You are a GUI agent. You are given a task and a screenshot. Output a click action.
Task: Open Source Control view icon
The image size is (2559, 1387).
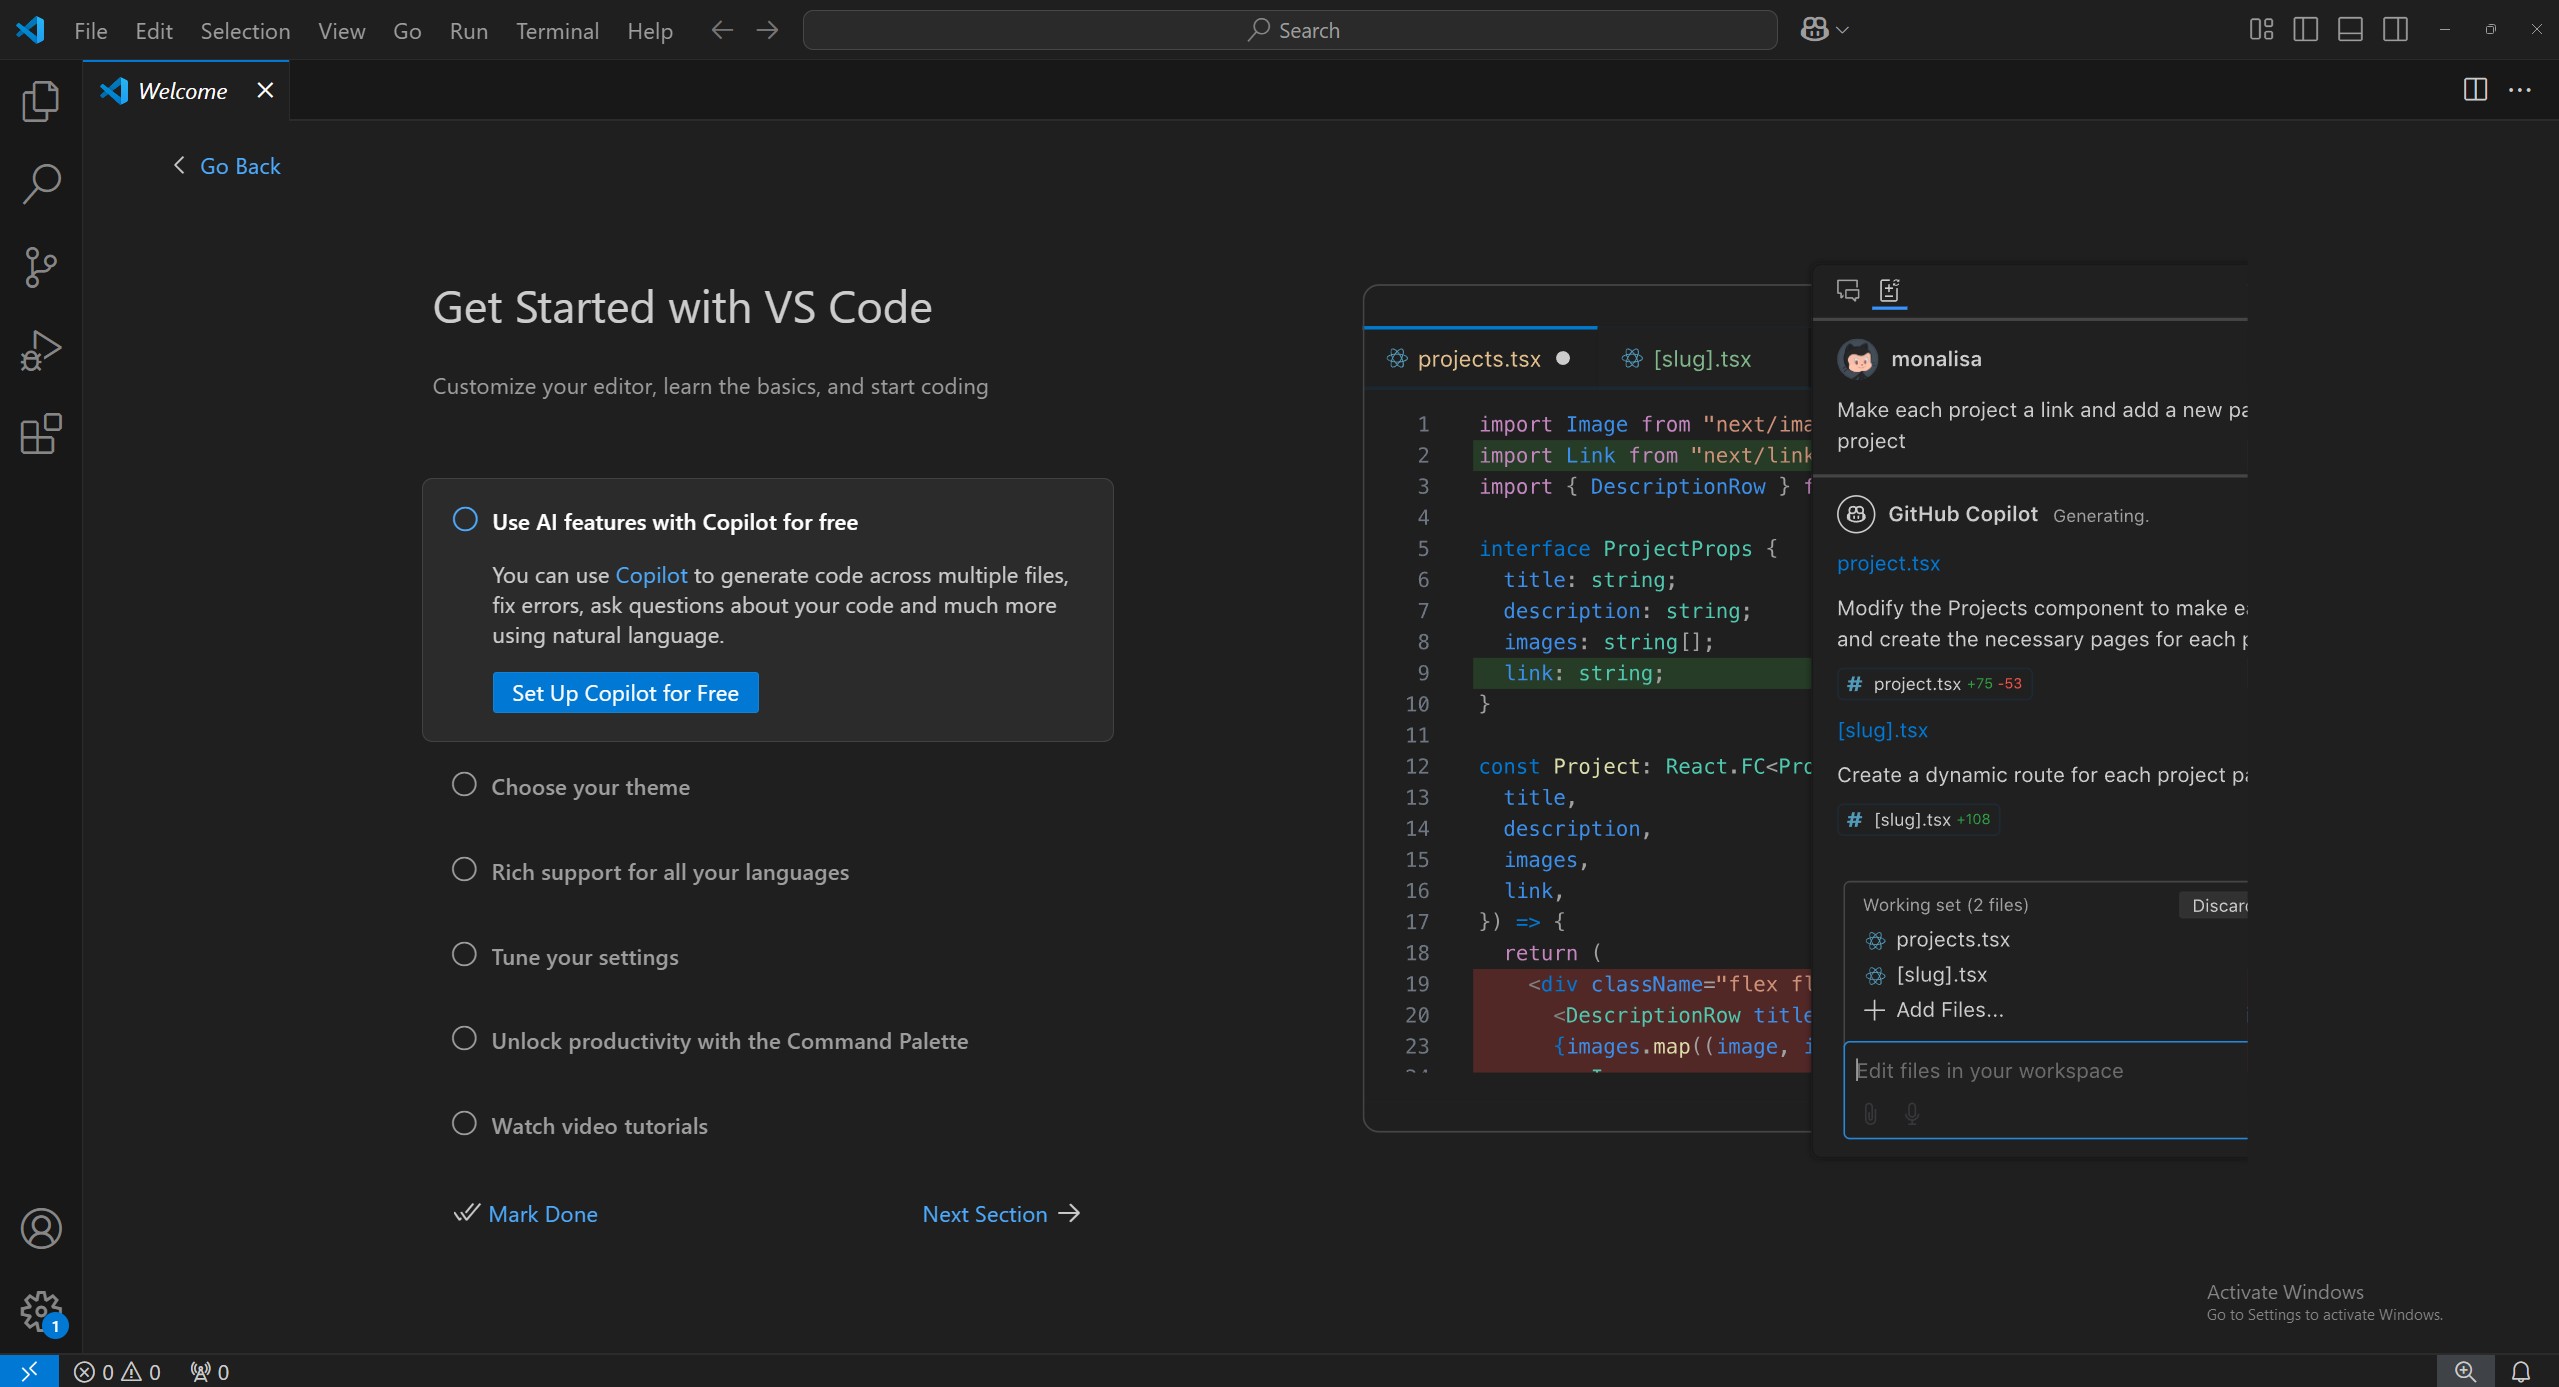click(40, 267)
